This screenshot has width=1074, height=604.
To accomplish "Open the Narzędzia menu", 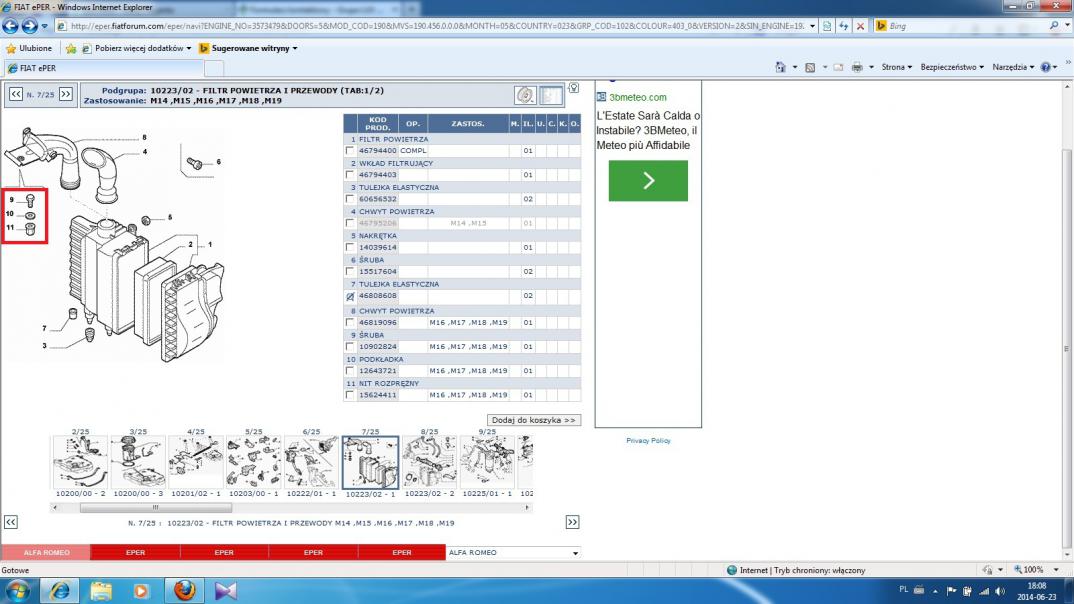I will [1013, 67].
